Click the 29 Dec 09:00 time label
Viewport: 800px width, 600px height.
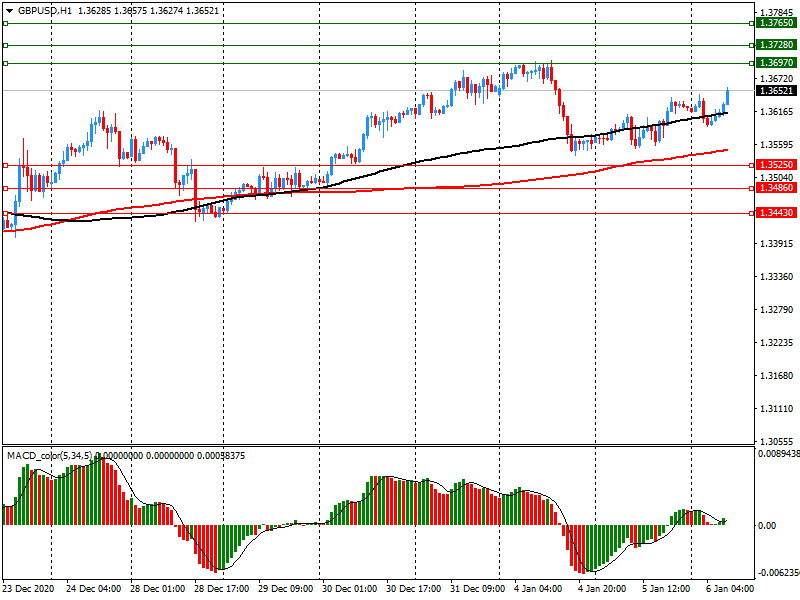click(x=286, y=589)
